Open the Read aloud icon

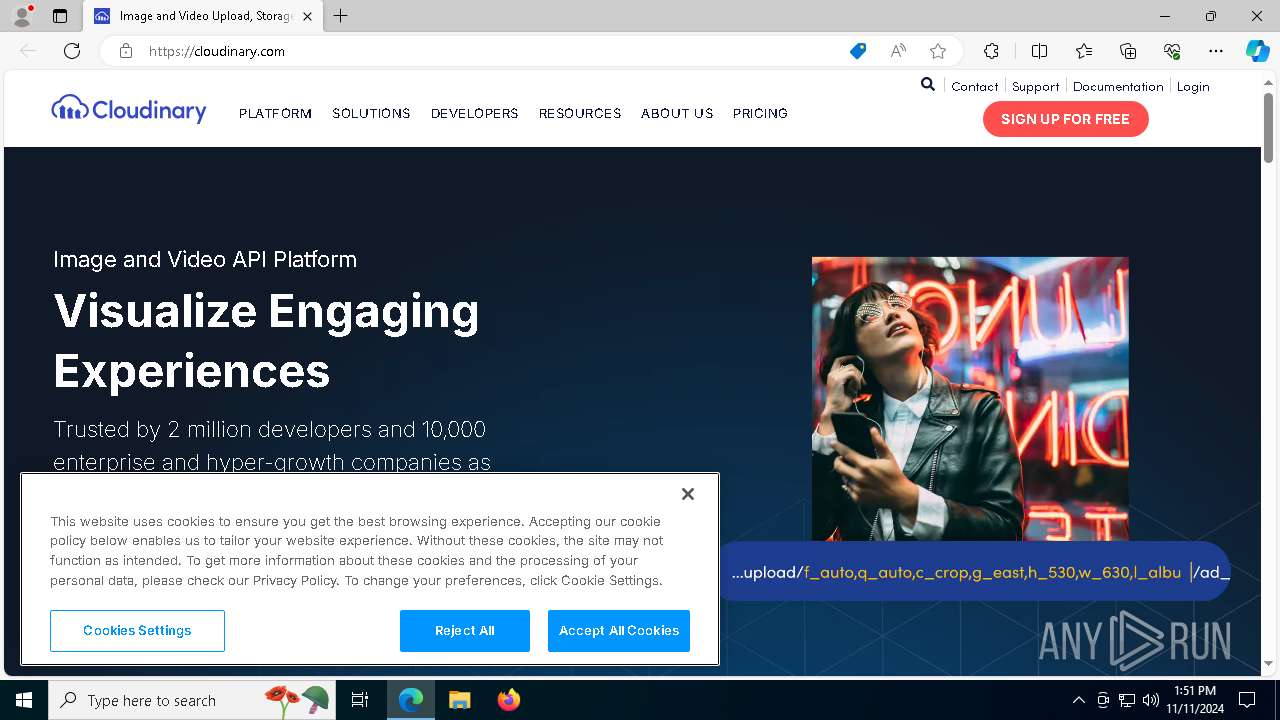pos(898,51)
